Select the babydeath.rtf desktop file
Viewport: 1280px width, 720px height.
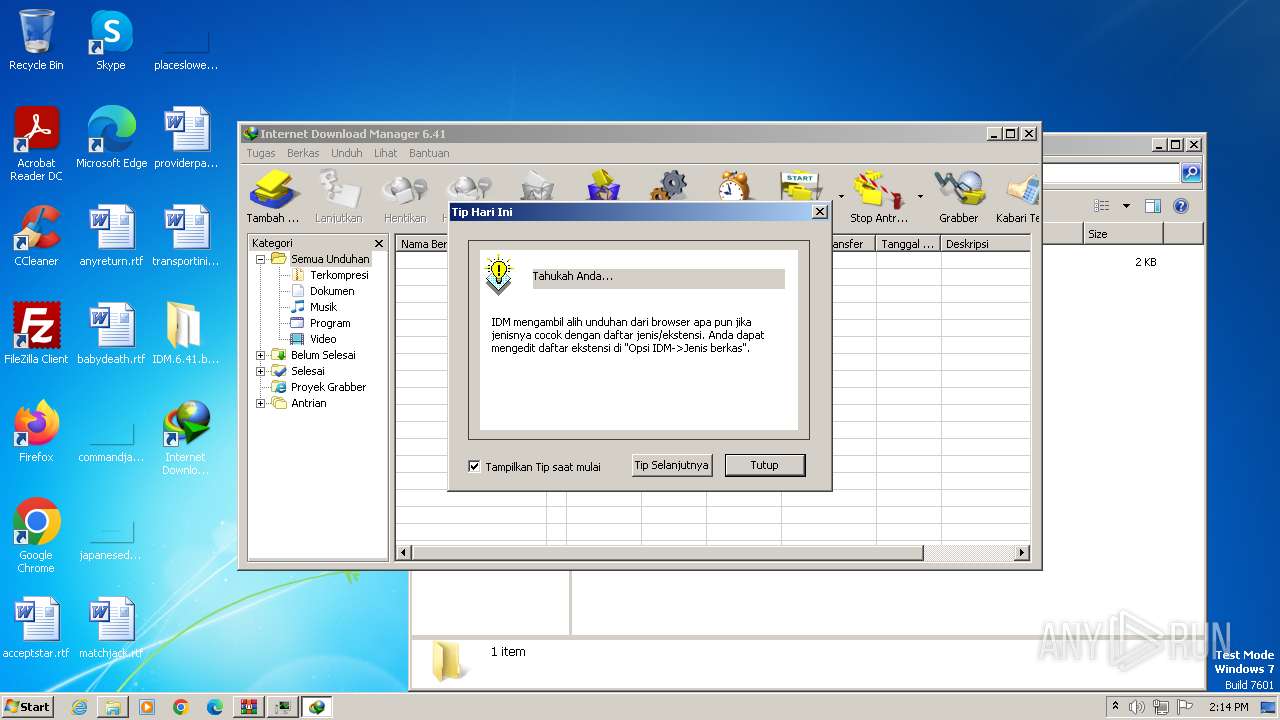(111, 334)
